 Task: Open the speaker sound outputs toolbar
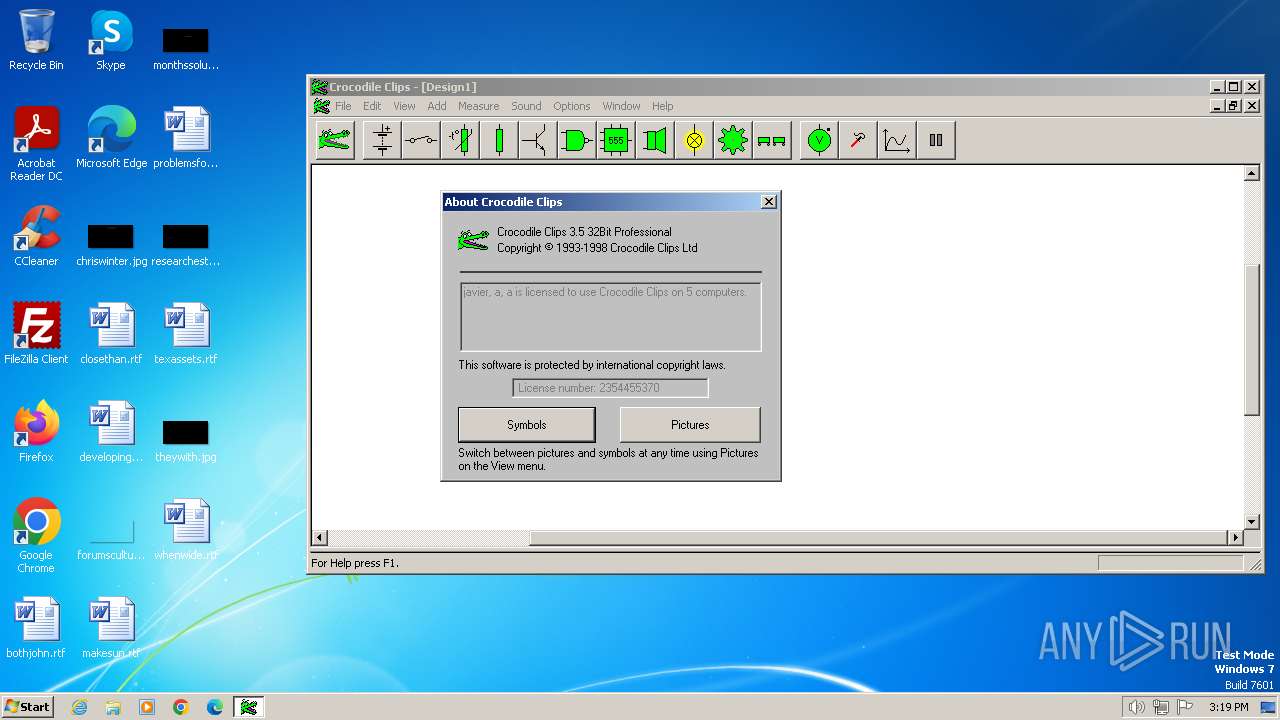click(655, 140)
